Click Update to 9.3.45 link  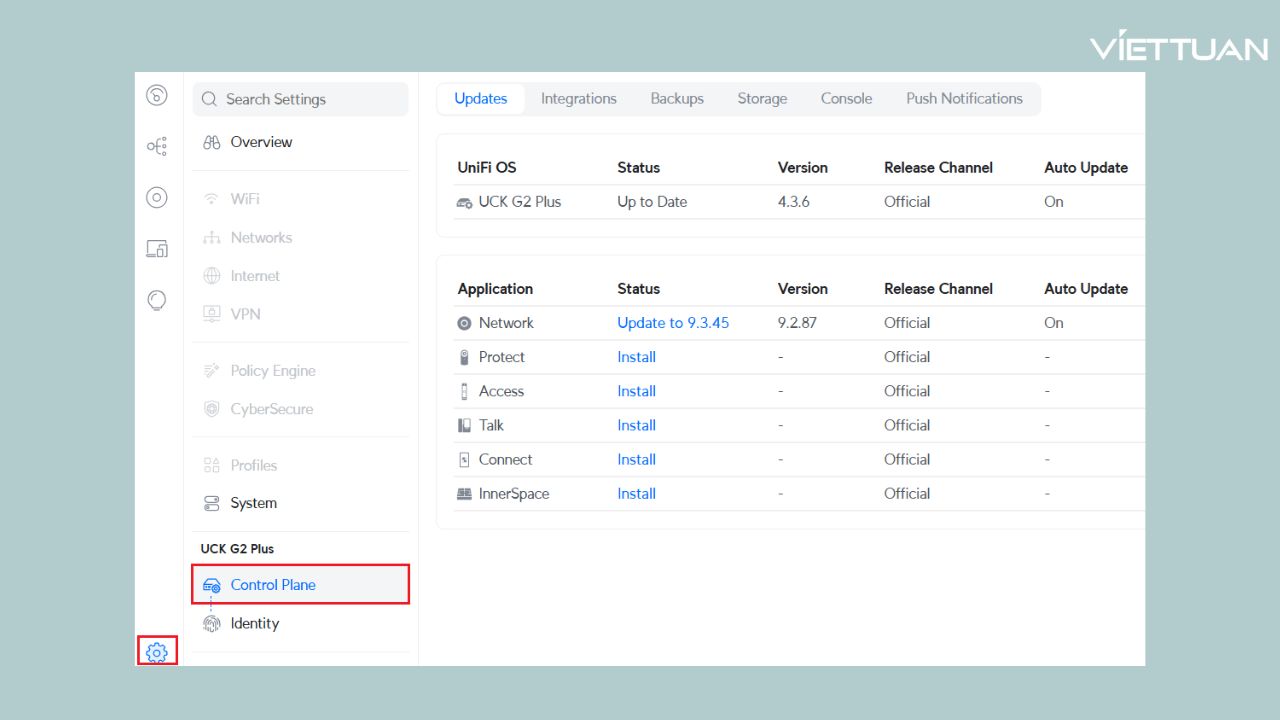click(673, 323)
